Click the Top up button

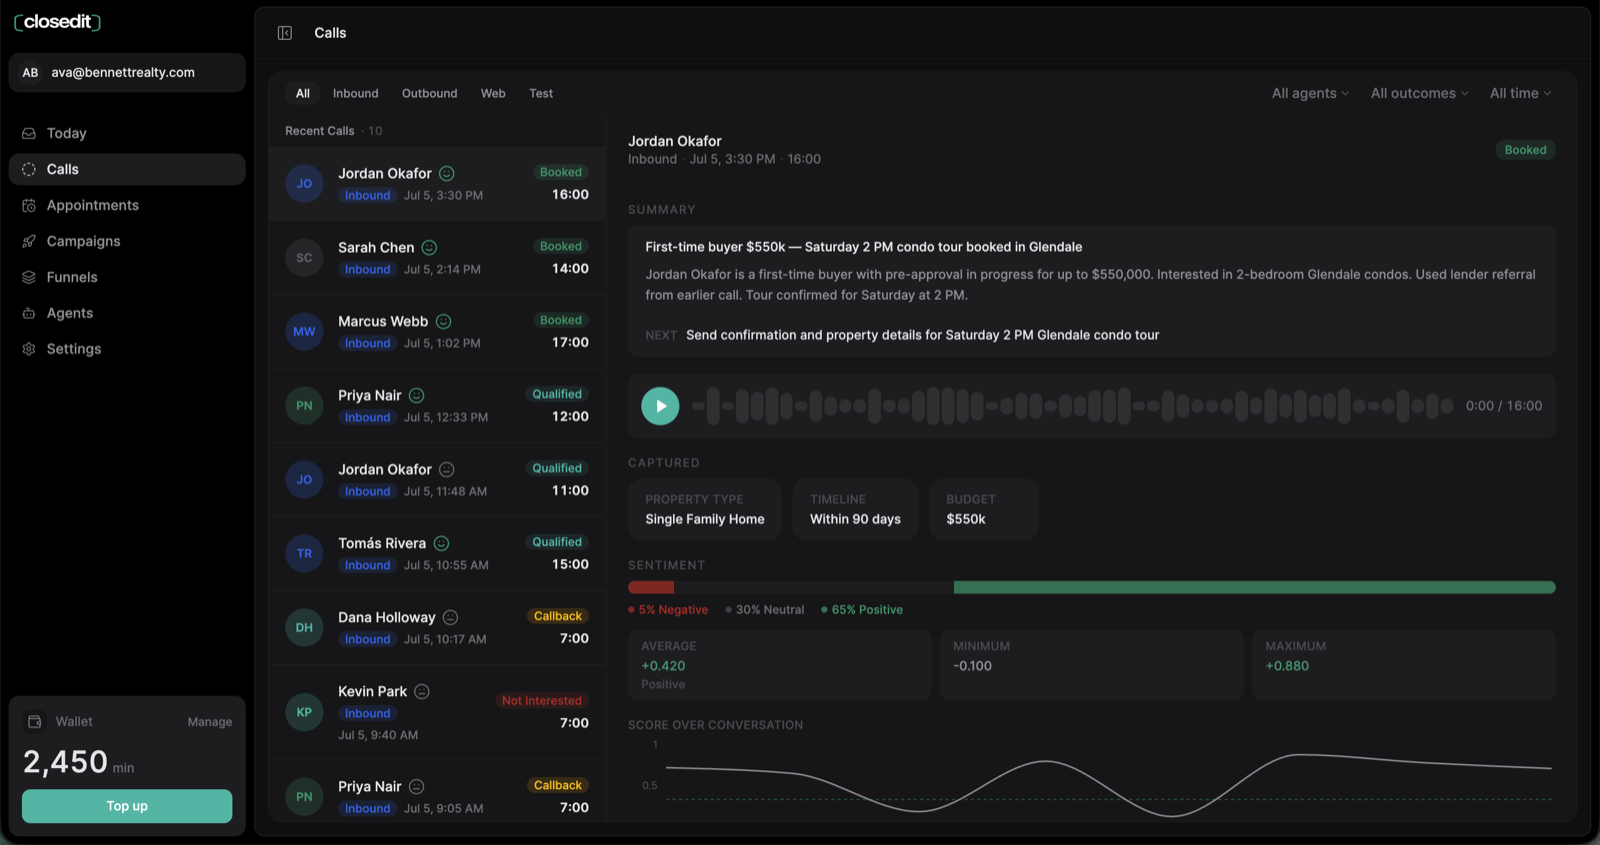pyautogui.click(x=127, y=806)
